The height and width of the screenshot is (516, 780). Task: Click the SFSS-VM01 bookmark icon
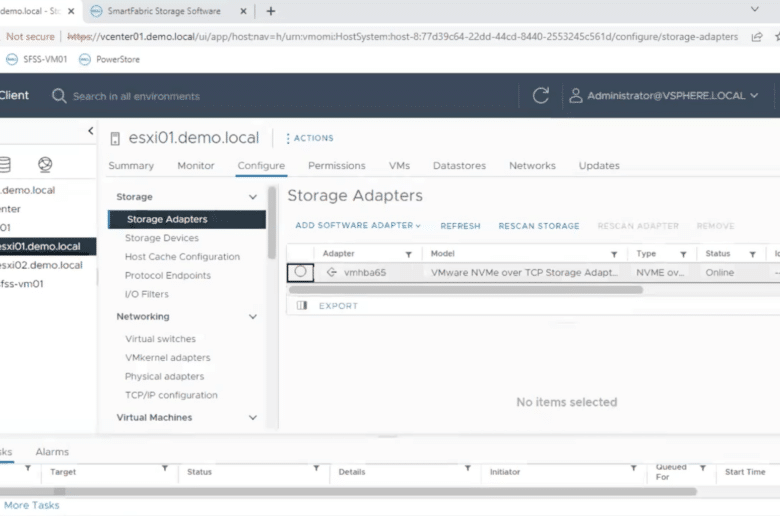(x=11, y=59)
